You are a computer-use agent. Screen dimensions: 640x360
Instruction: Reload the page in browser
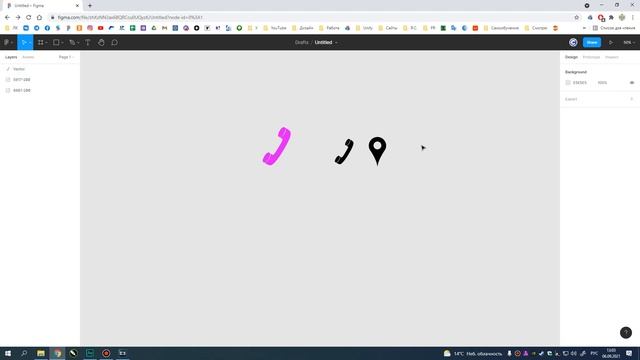pyautogui.click(x=29, y=17)
